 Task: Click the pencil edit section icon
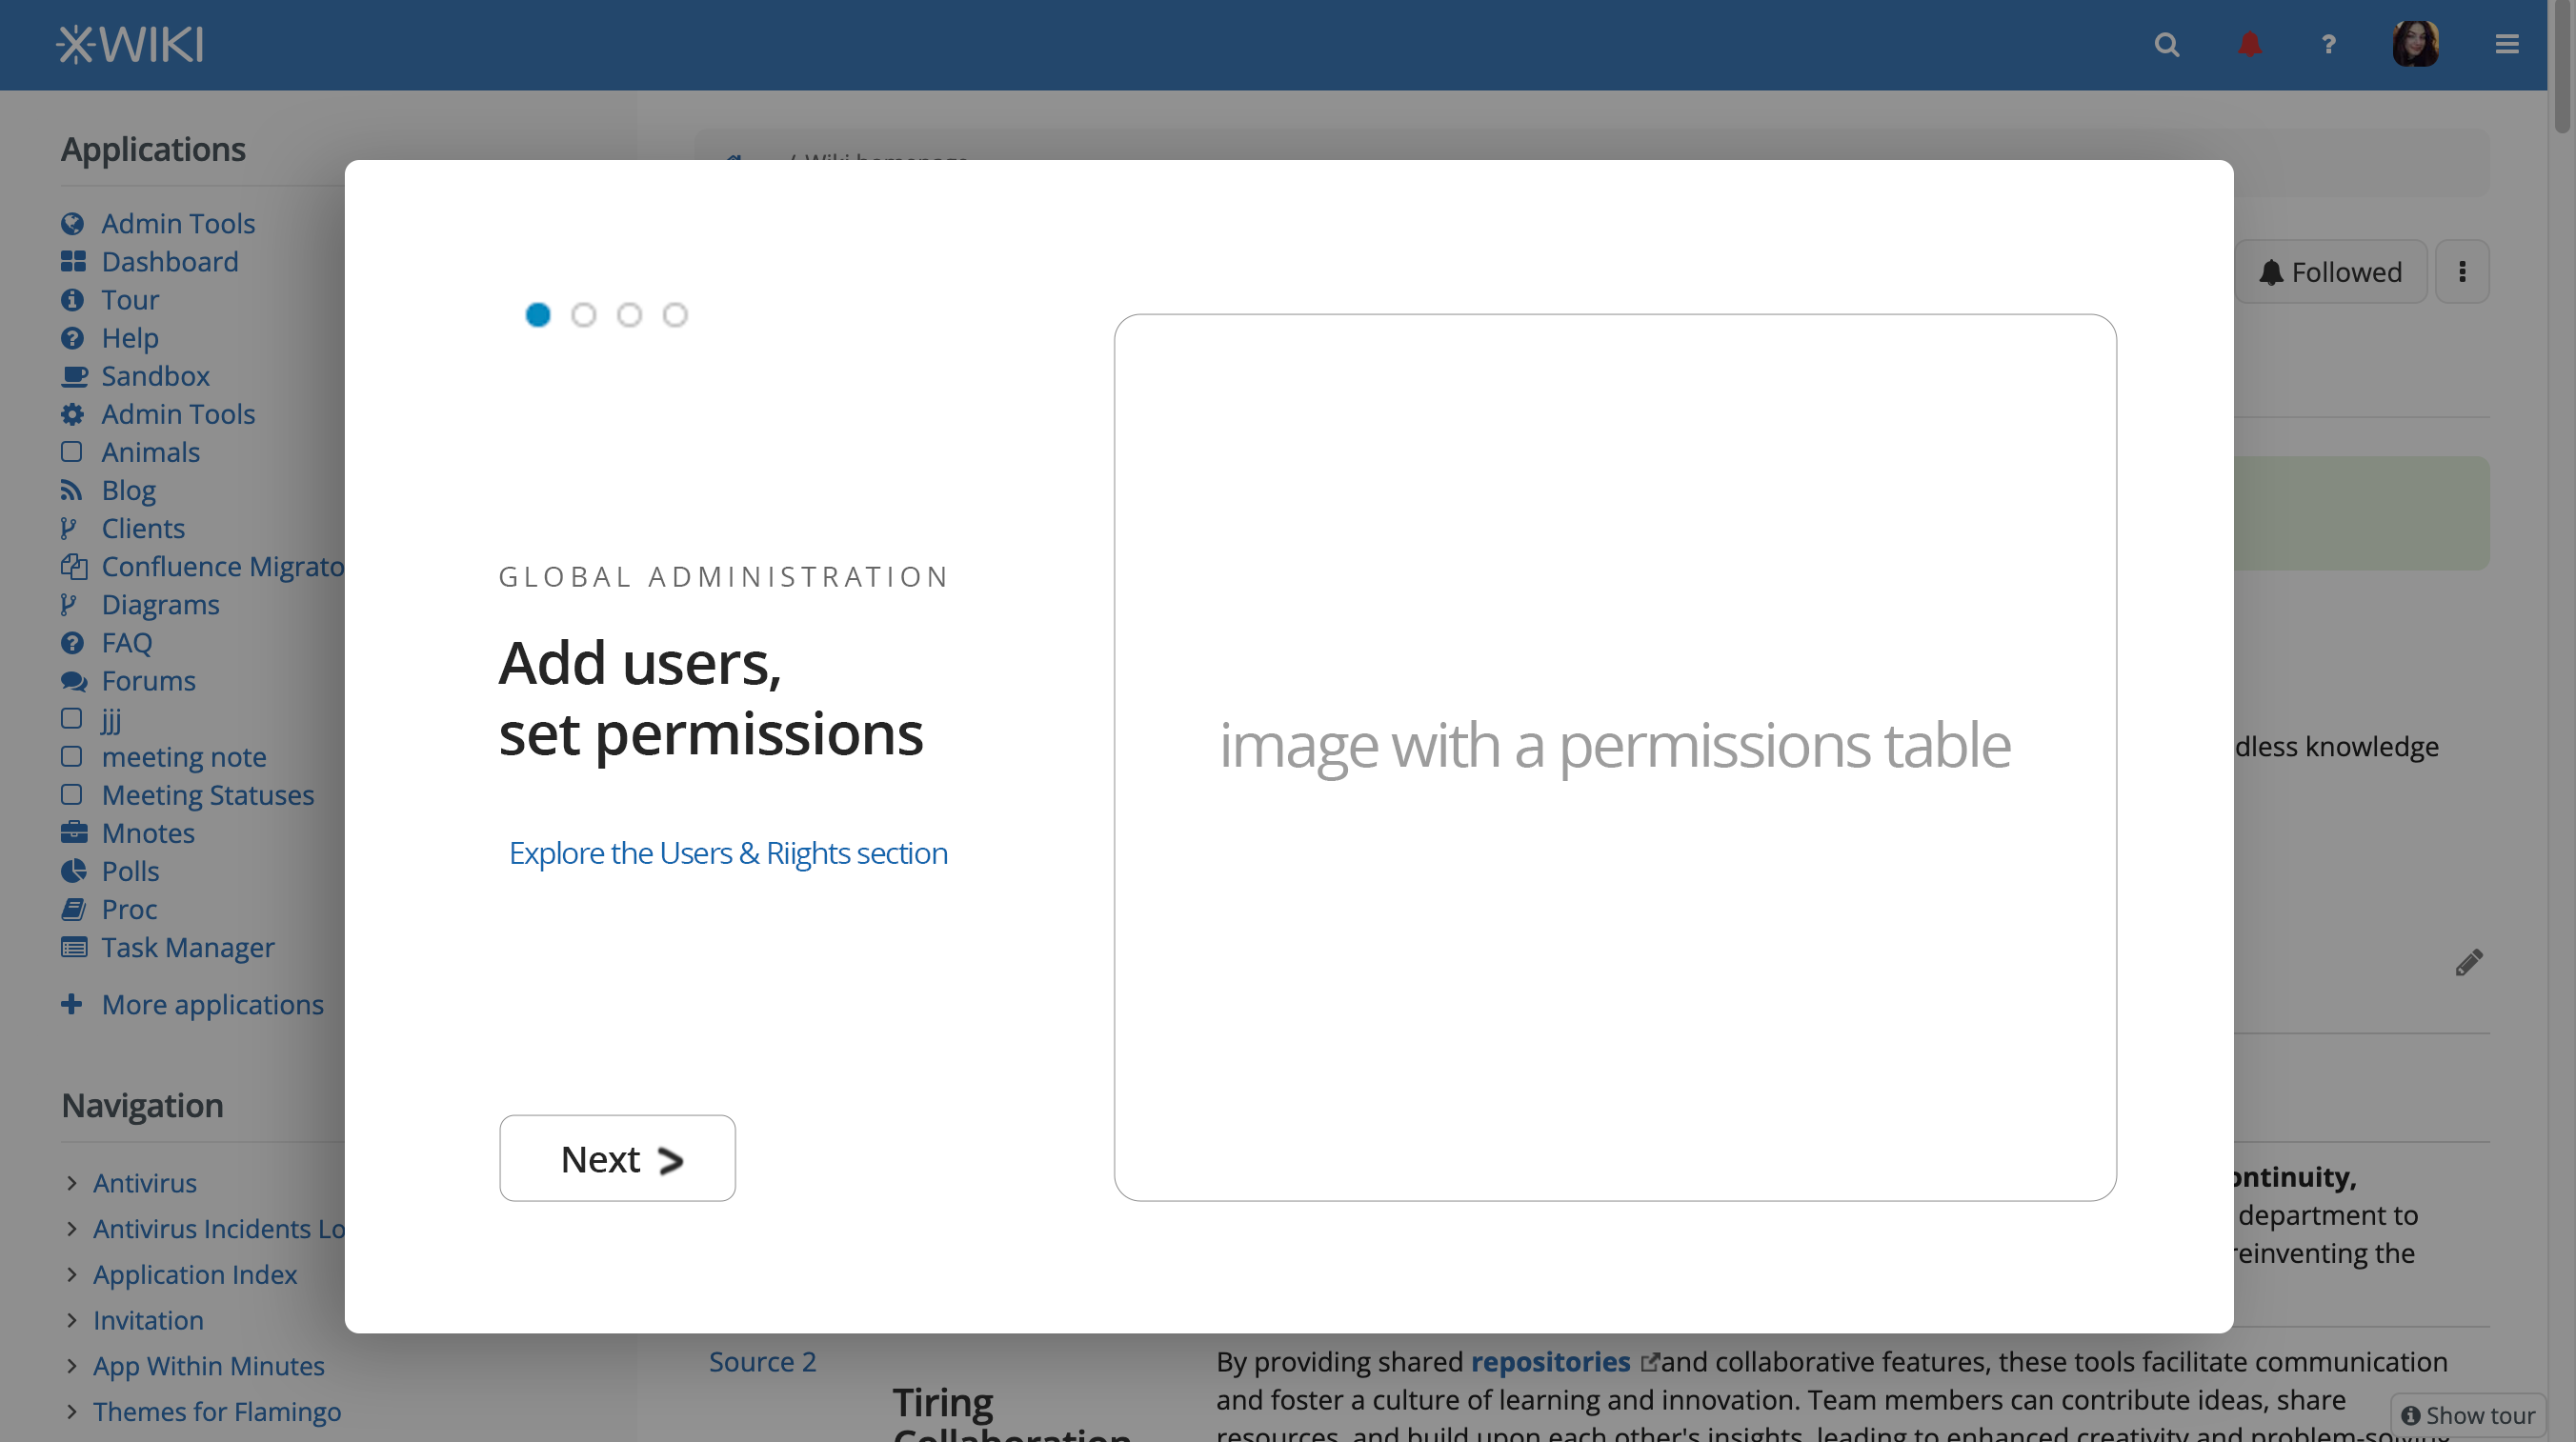(x=2468, y=962)
